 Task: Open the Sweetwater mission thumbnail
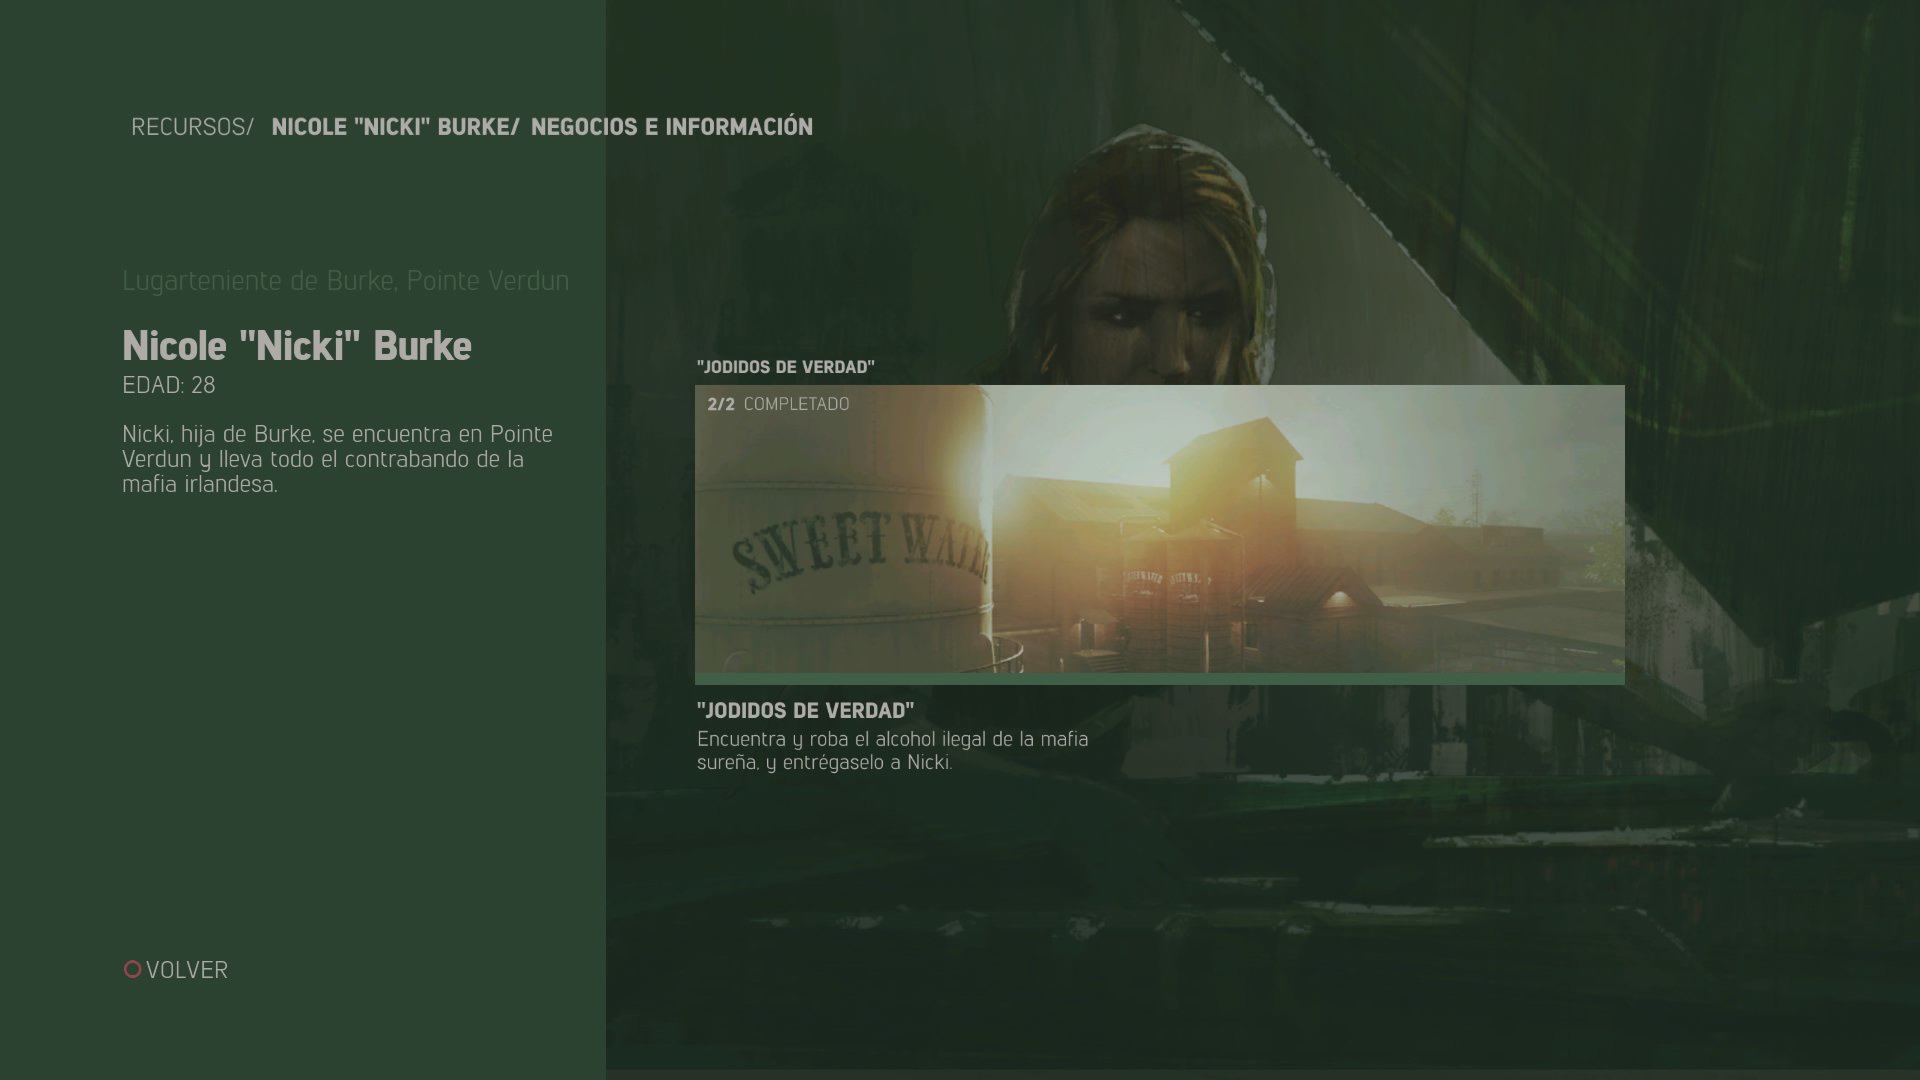coord(1159,529)
